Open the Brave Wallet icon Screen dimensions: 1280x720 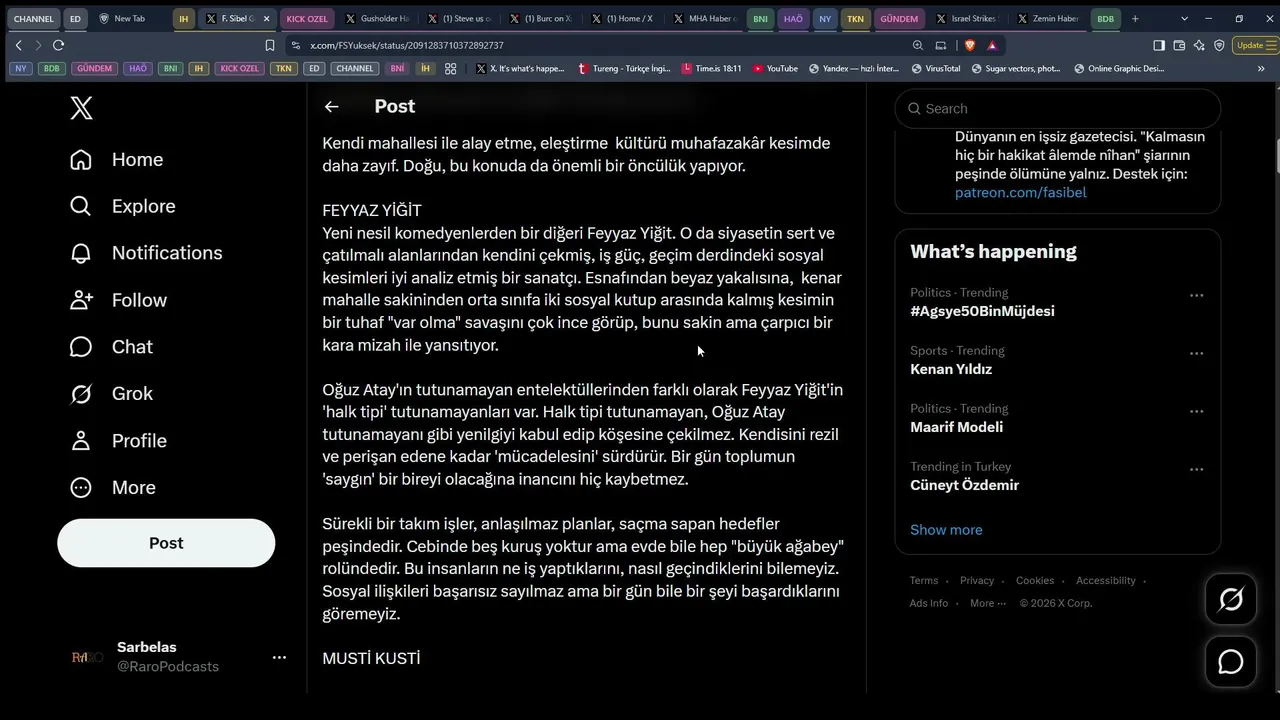tap(1179, 45)
